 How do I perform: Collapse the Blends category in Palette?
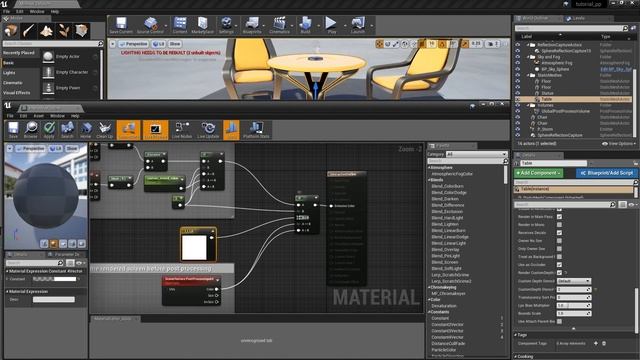coord(429,180)
